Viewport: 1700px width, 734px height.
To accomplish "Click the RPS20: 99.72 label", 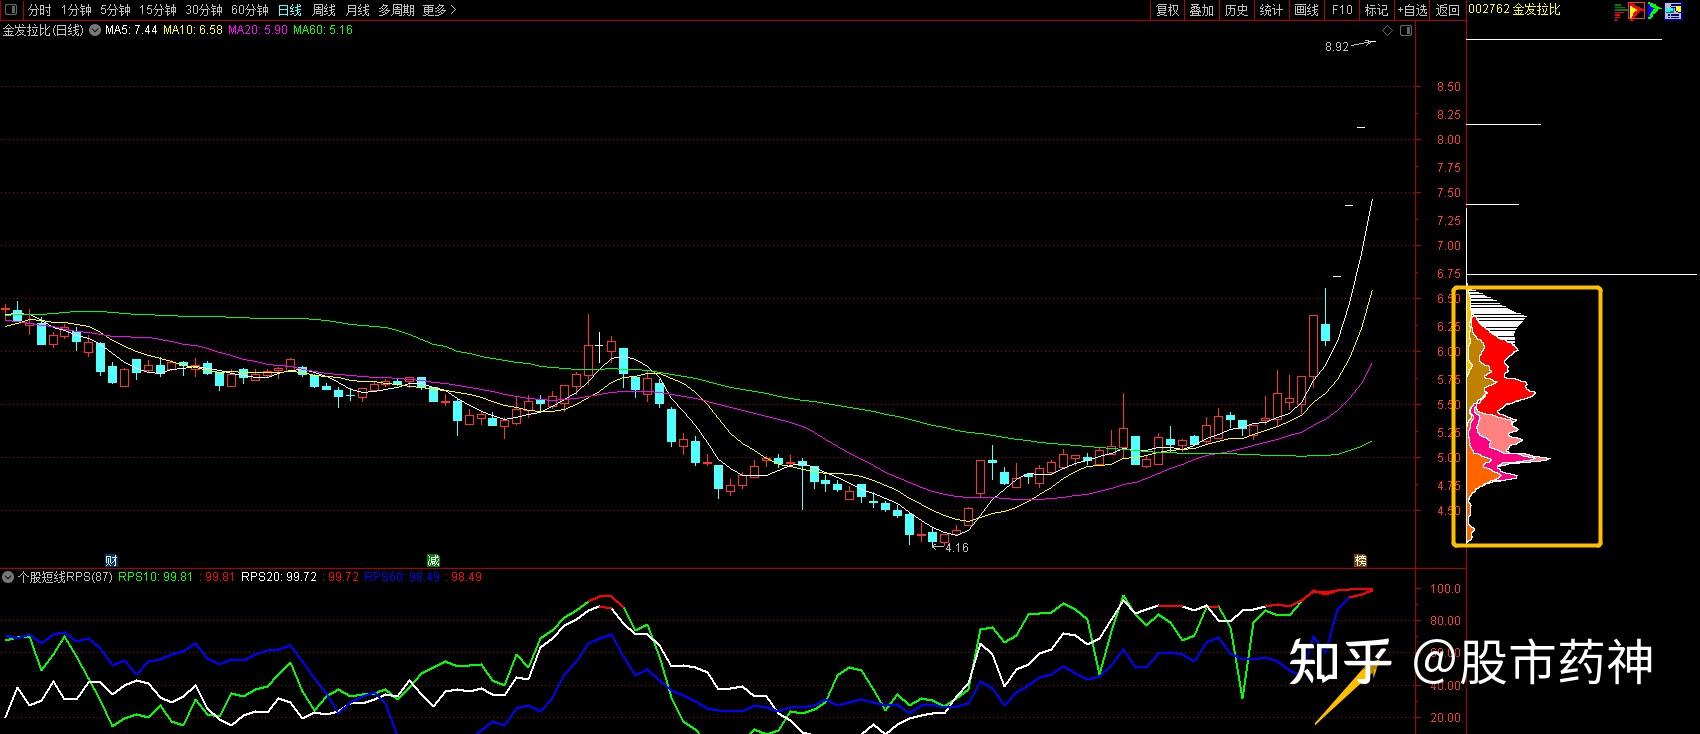I will [x=279, y=577].
